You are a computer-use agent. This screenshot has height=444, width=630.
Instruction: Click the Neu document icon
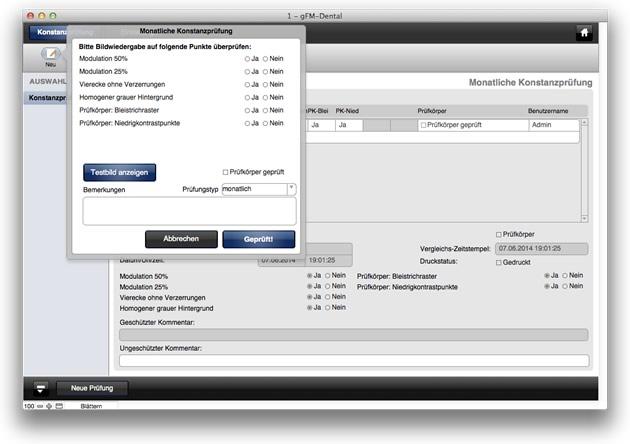point(51,53)
